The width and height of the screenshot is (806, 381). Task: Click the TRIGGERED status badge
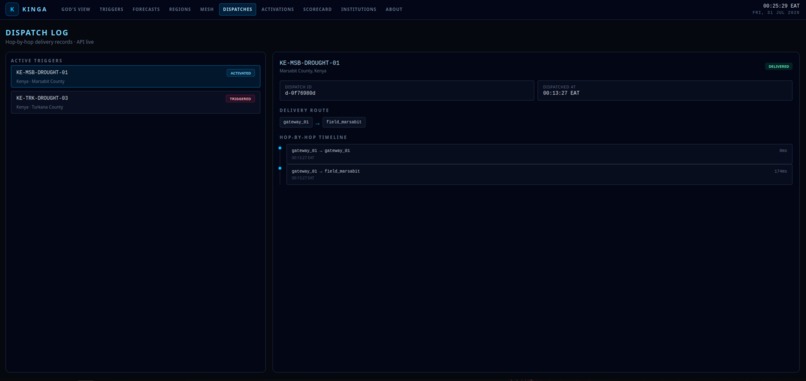tap(241, 99)
